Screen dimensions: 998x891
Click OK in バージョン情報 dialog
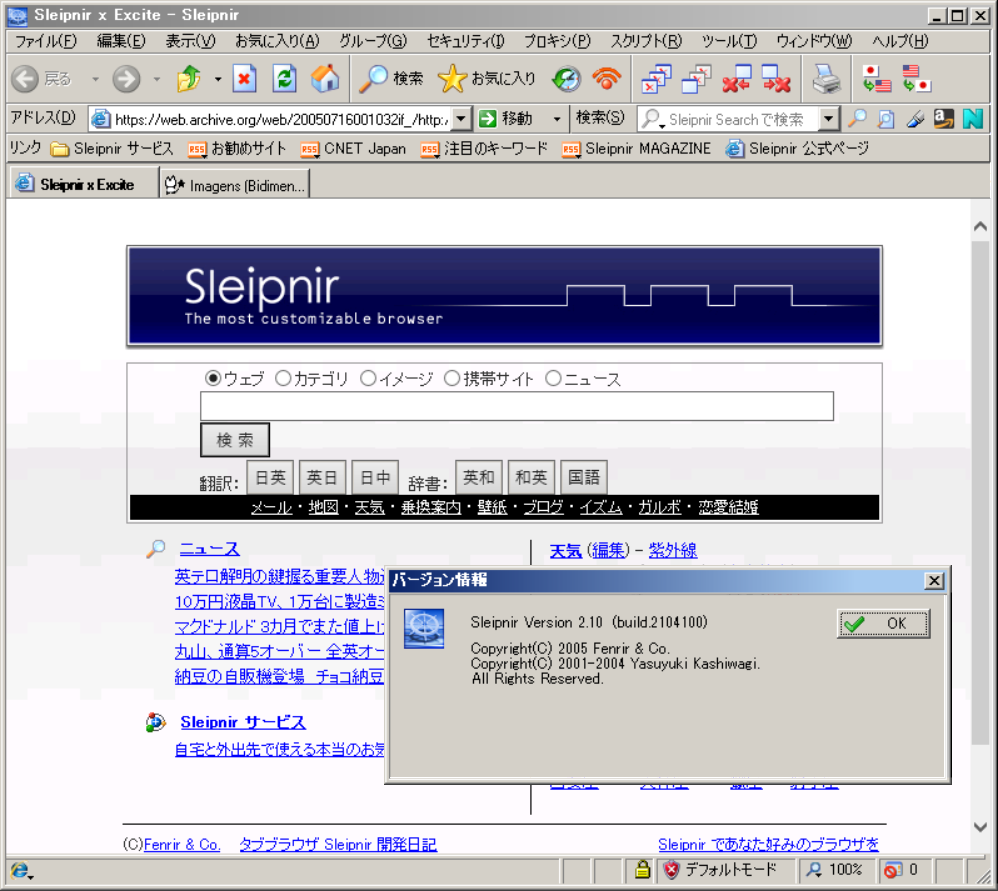(x=883, y=624)
